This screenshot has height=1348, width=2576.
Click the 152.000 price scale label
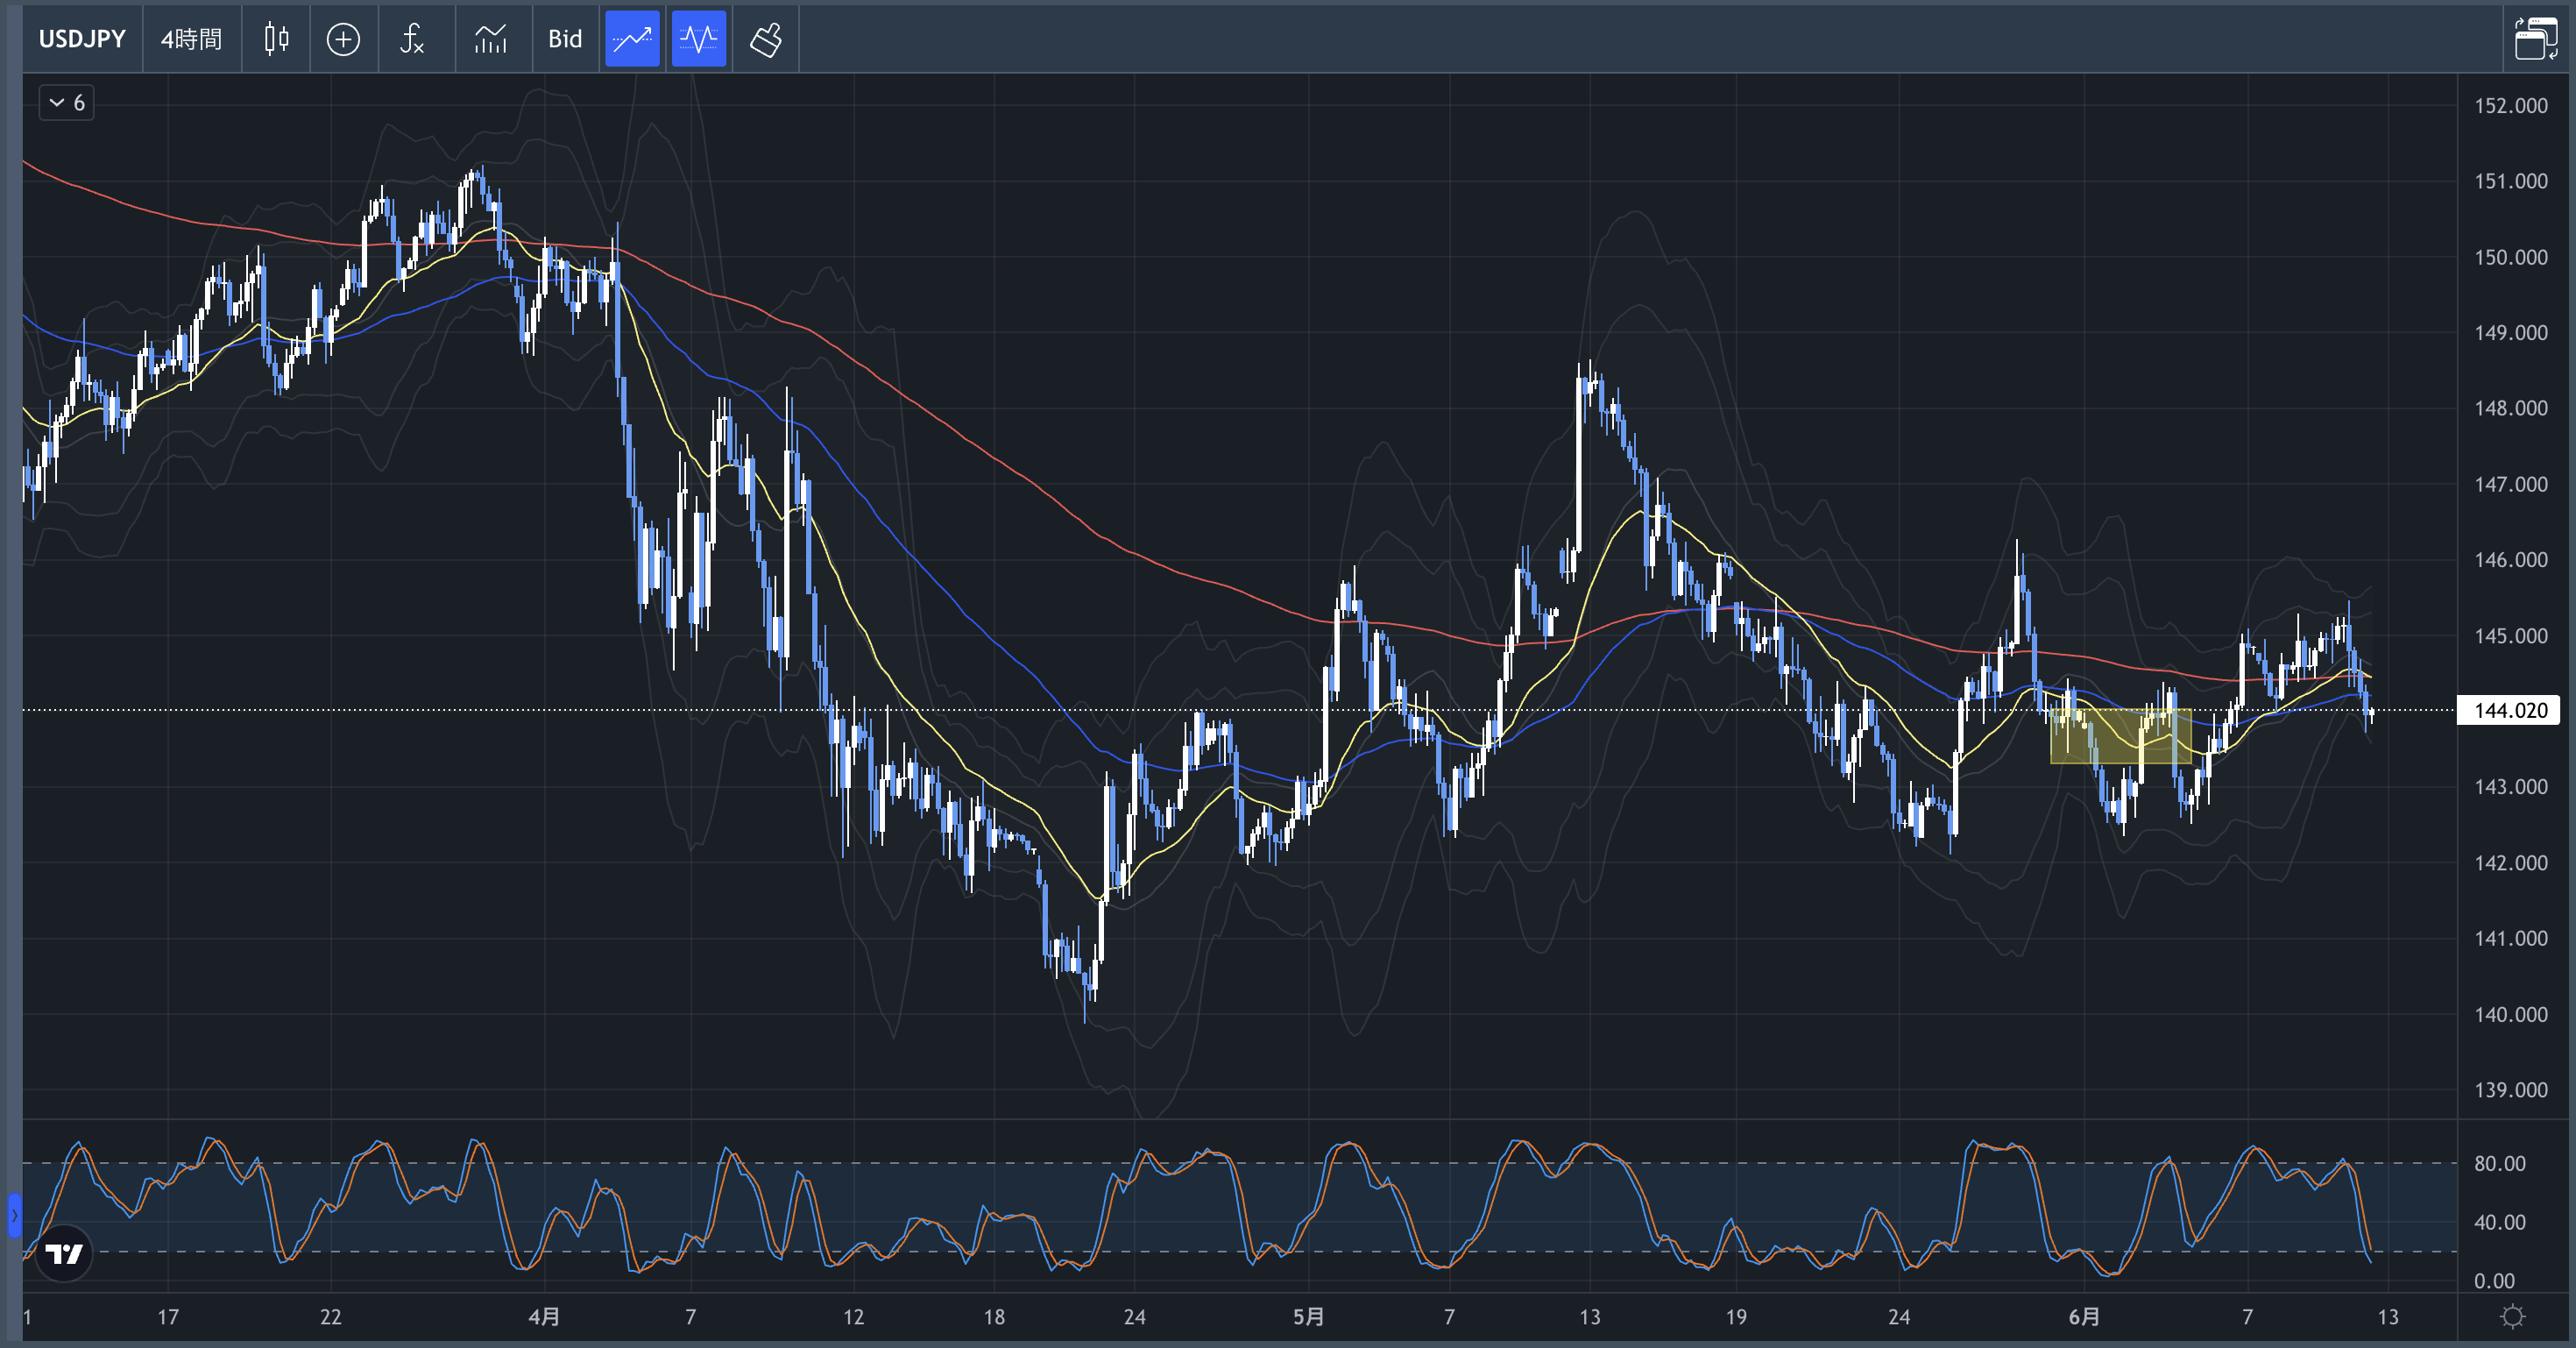[2510, 105]
